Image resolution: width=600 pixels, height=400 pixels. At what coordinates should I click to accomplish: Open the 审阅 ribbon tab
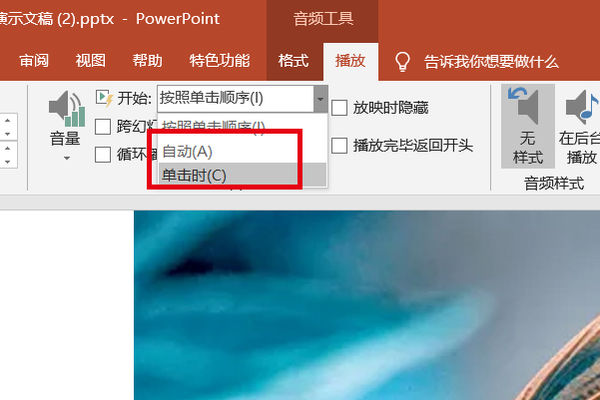coord(34,61)
